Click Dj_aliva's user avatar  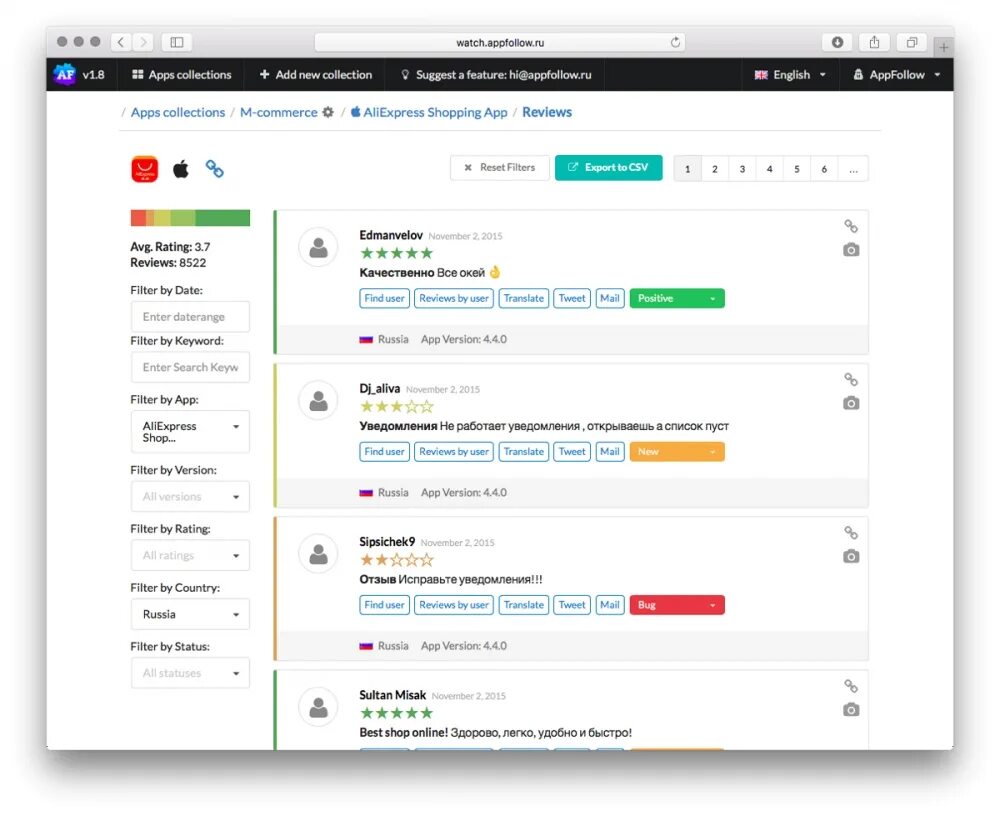click(318, 400)
